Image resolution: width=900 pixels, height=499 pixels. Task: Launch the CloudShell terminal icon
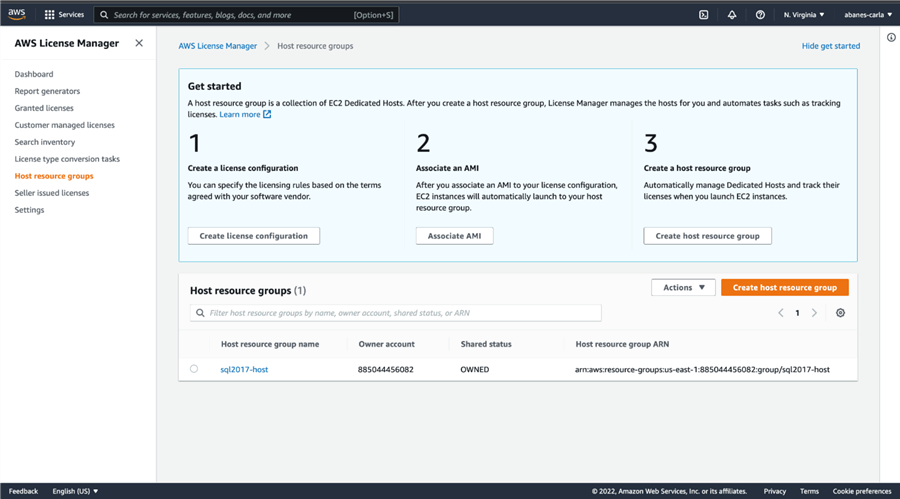click(704, 15)
